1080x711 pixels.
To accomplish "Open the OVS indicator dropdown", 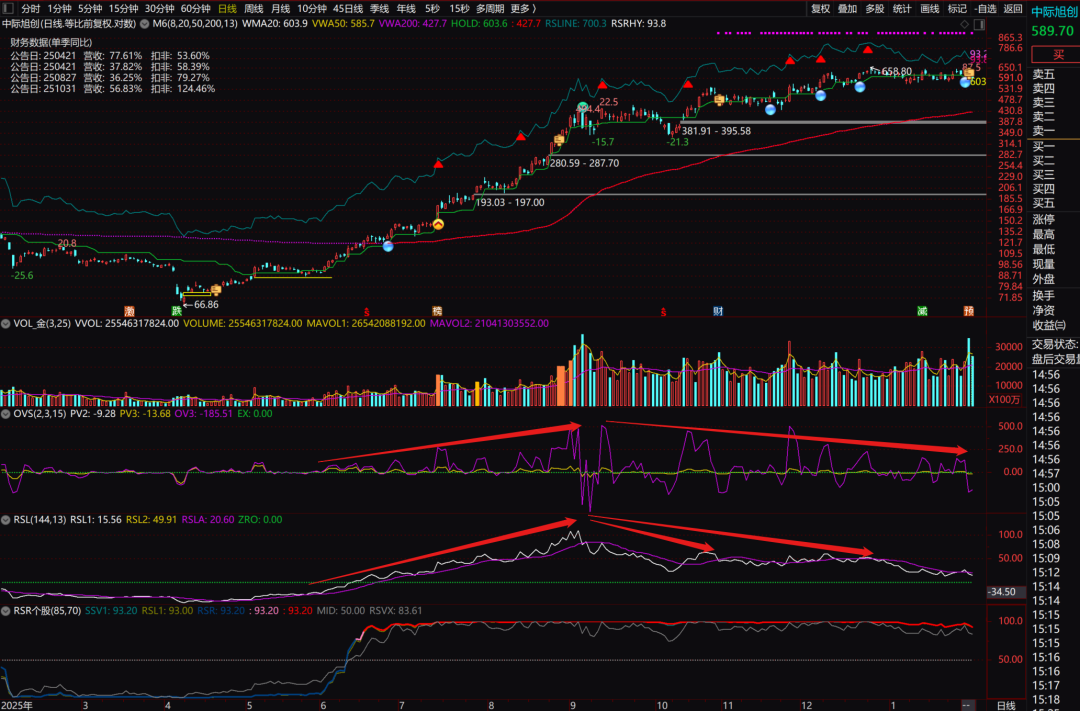I will pos(6,414).
